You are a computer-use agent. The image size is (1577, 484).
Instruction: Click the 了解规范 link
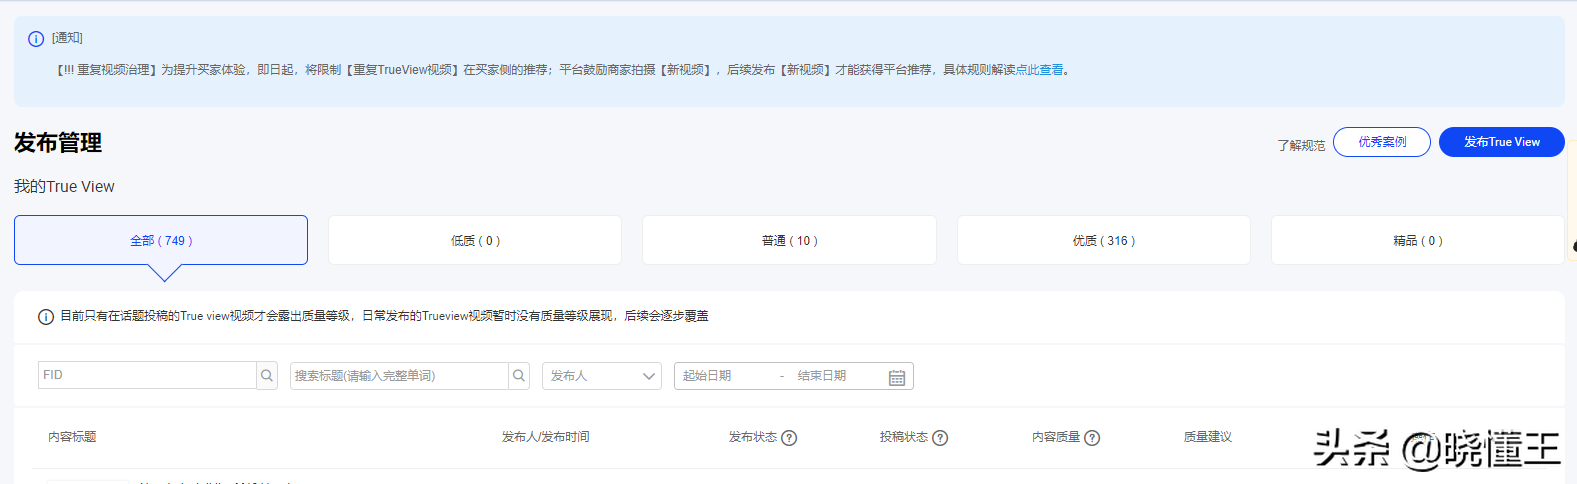(x=1301, y=145)
